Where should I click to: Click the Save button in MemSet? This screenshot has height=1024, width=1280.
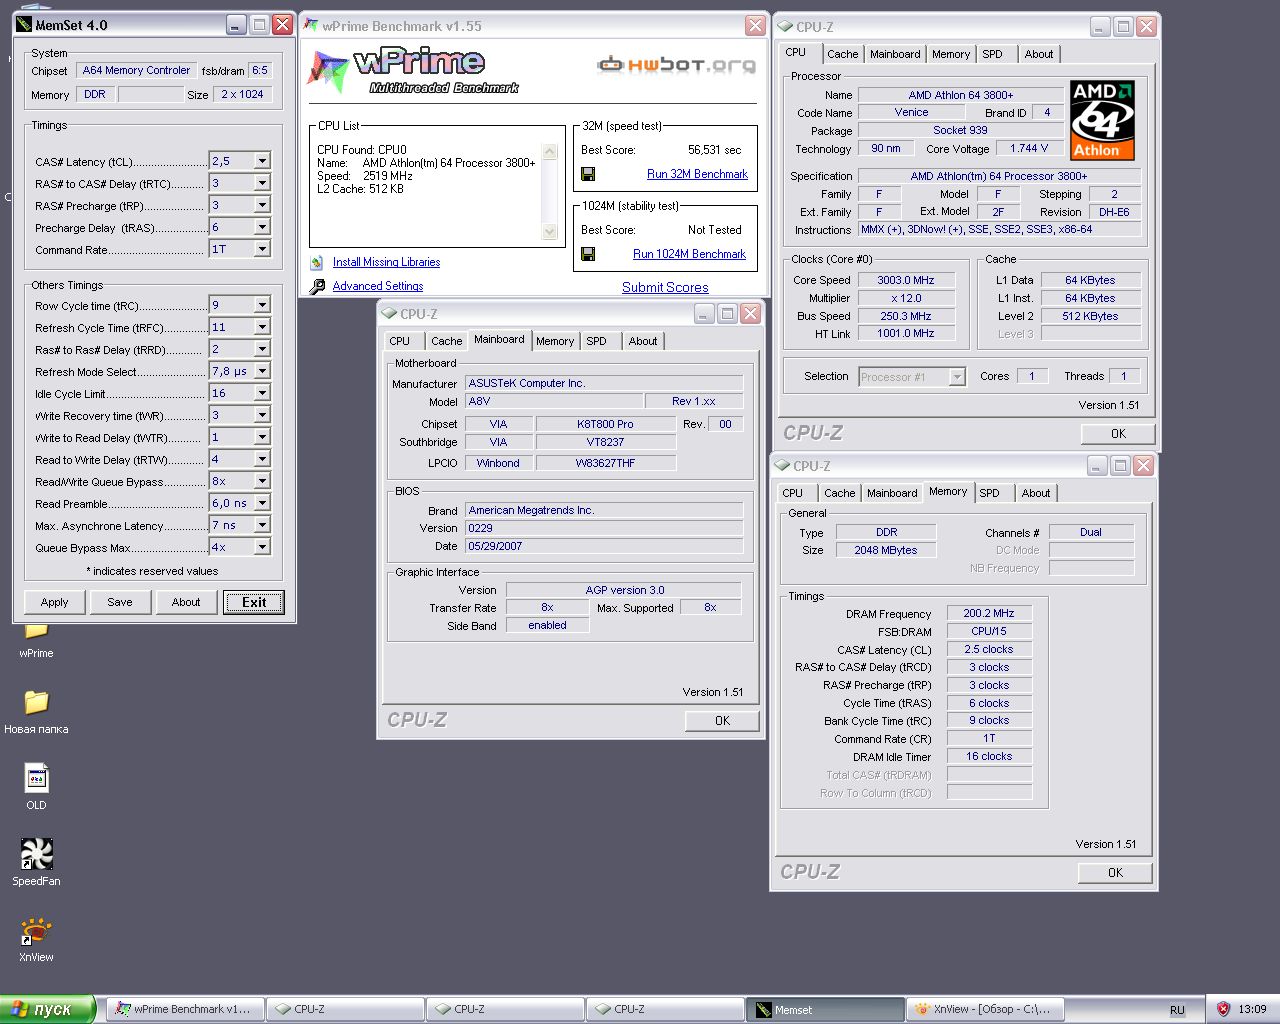(x=120, y=602)
